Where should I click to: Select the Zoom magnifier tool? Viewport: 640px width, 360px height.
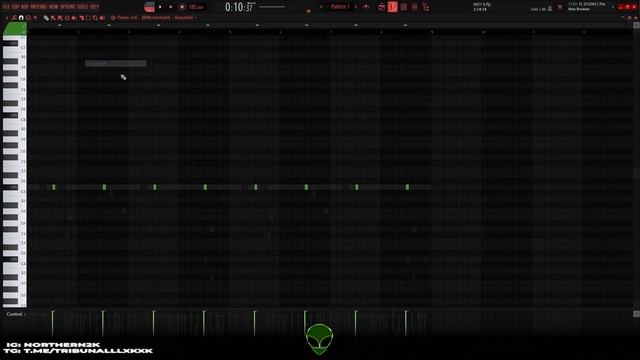tap(95, 18)
